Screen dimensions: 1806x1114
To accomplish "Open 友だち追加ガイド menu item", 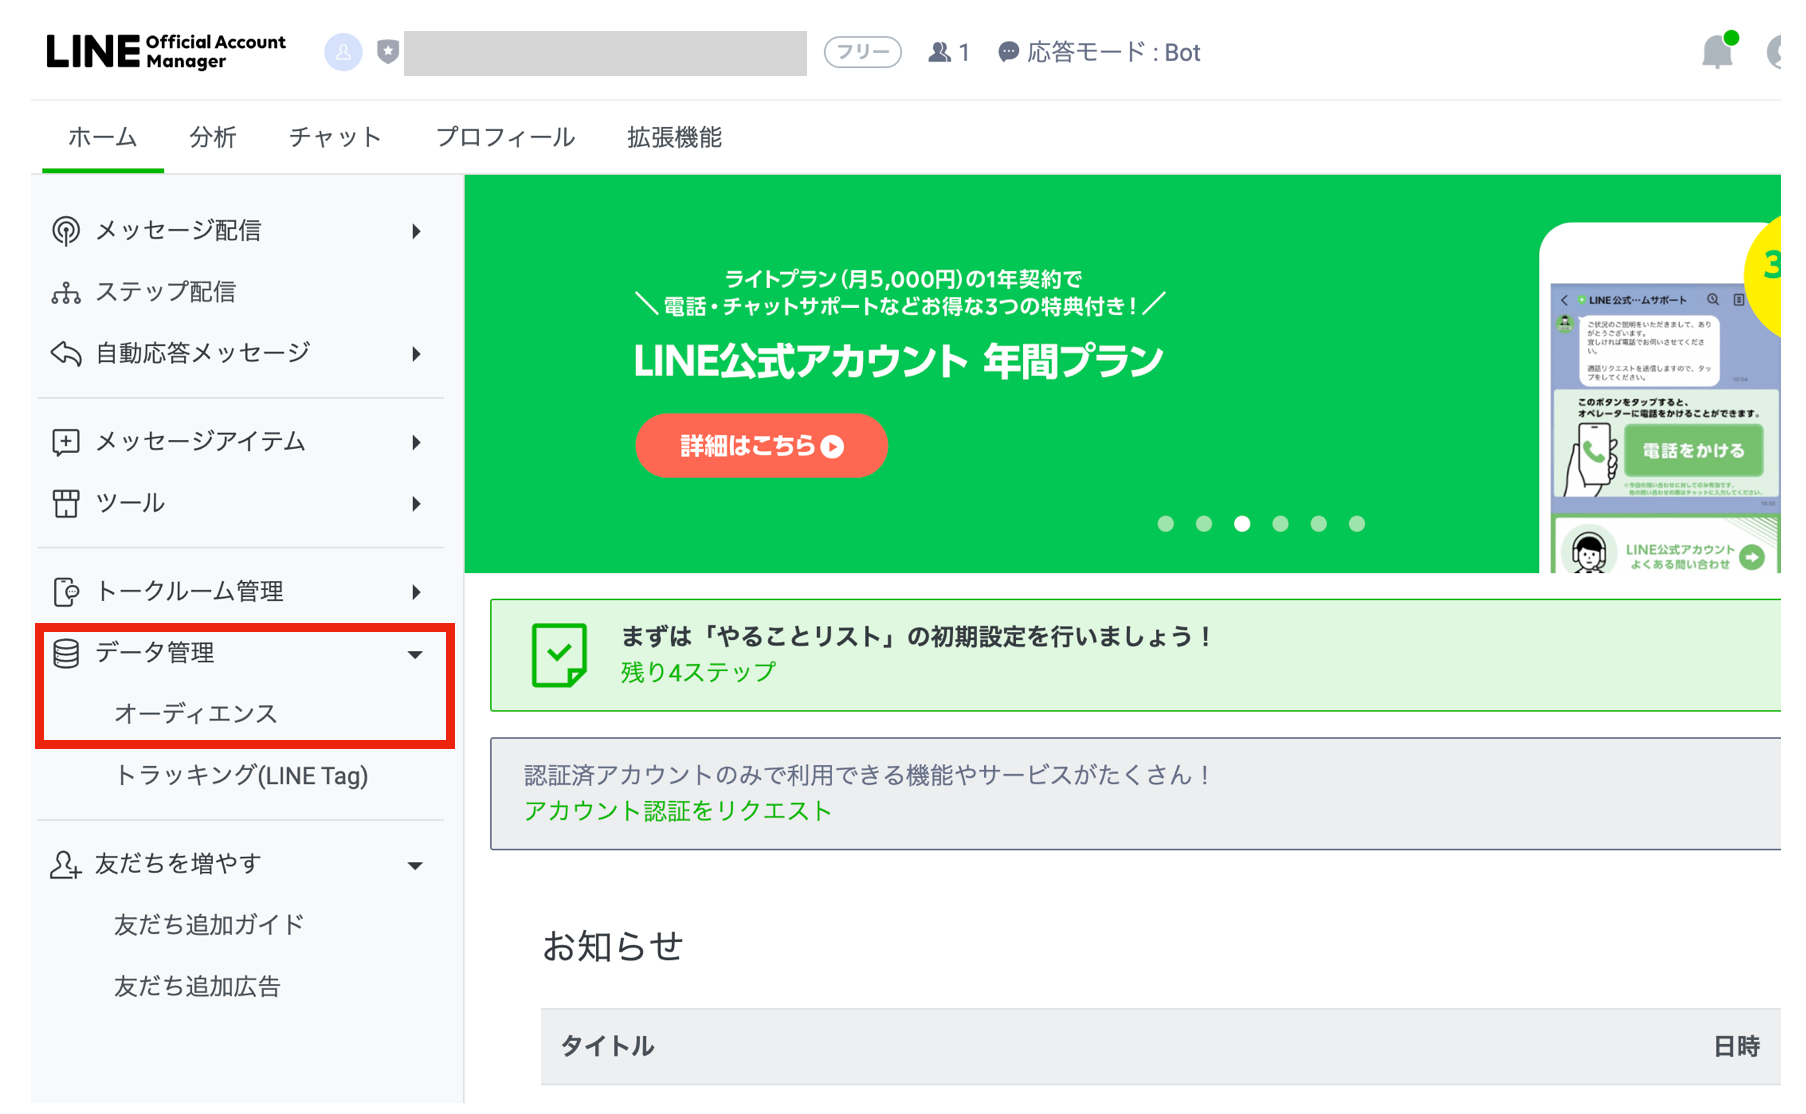I will point(209,925).
